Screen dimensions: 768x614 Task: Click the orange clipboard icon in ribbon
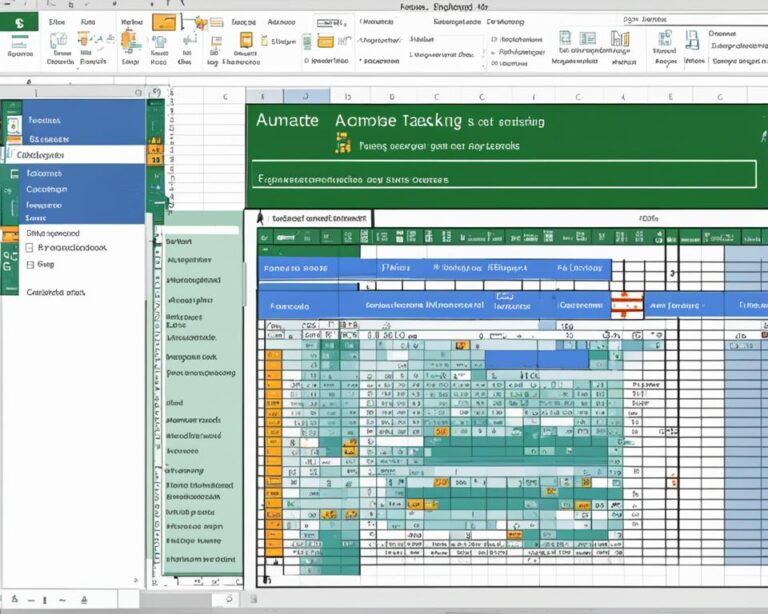(x=130, y=39)
